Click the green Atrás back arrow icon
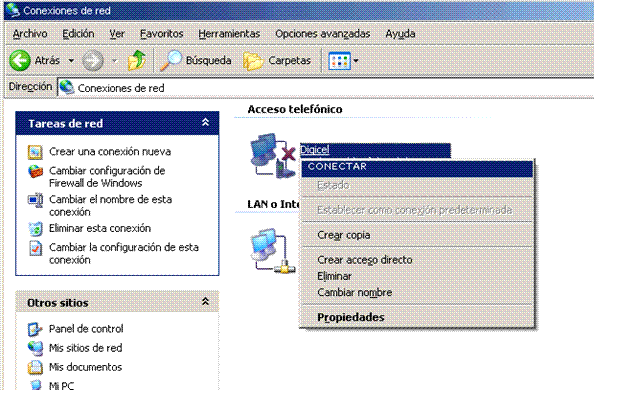Image resolution: width=640 pixels, height=400 pixels. click(x=20, y=60)
